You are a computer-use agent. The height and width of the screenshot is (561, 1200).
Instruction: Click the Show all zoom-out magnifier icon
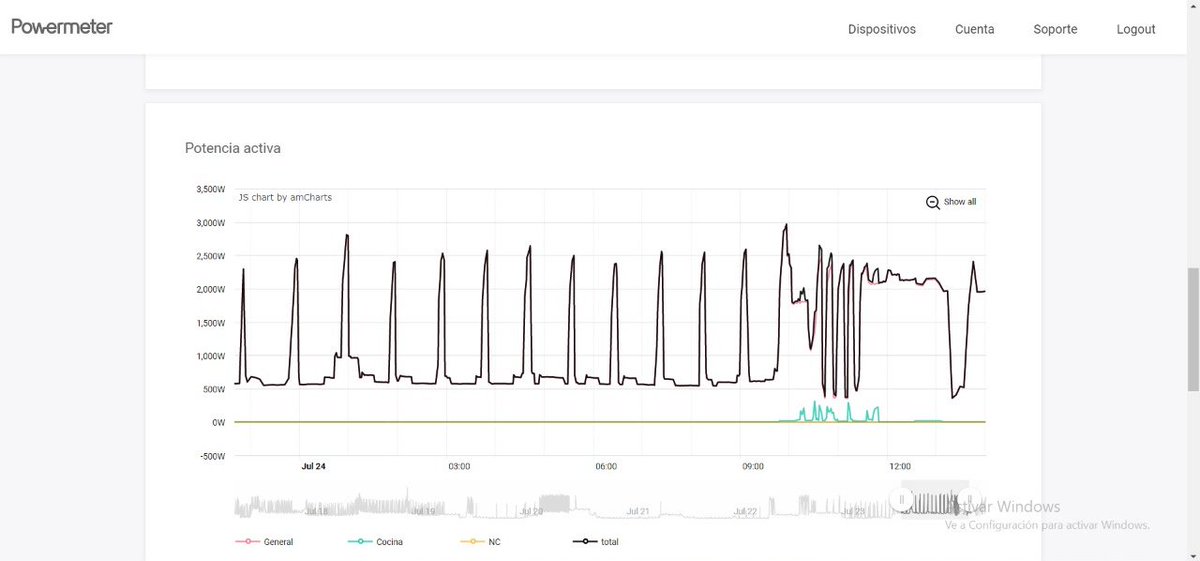pos(933,202)
